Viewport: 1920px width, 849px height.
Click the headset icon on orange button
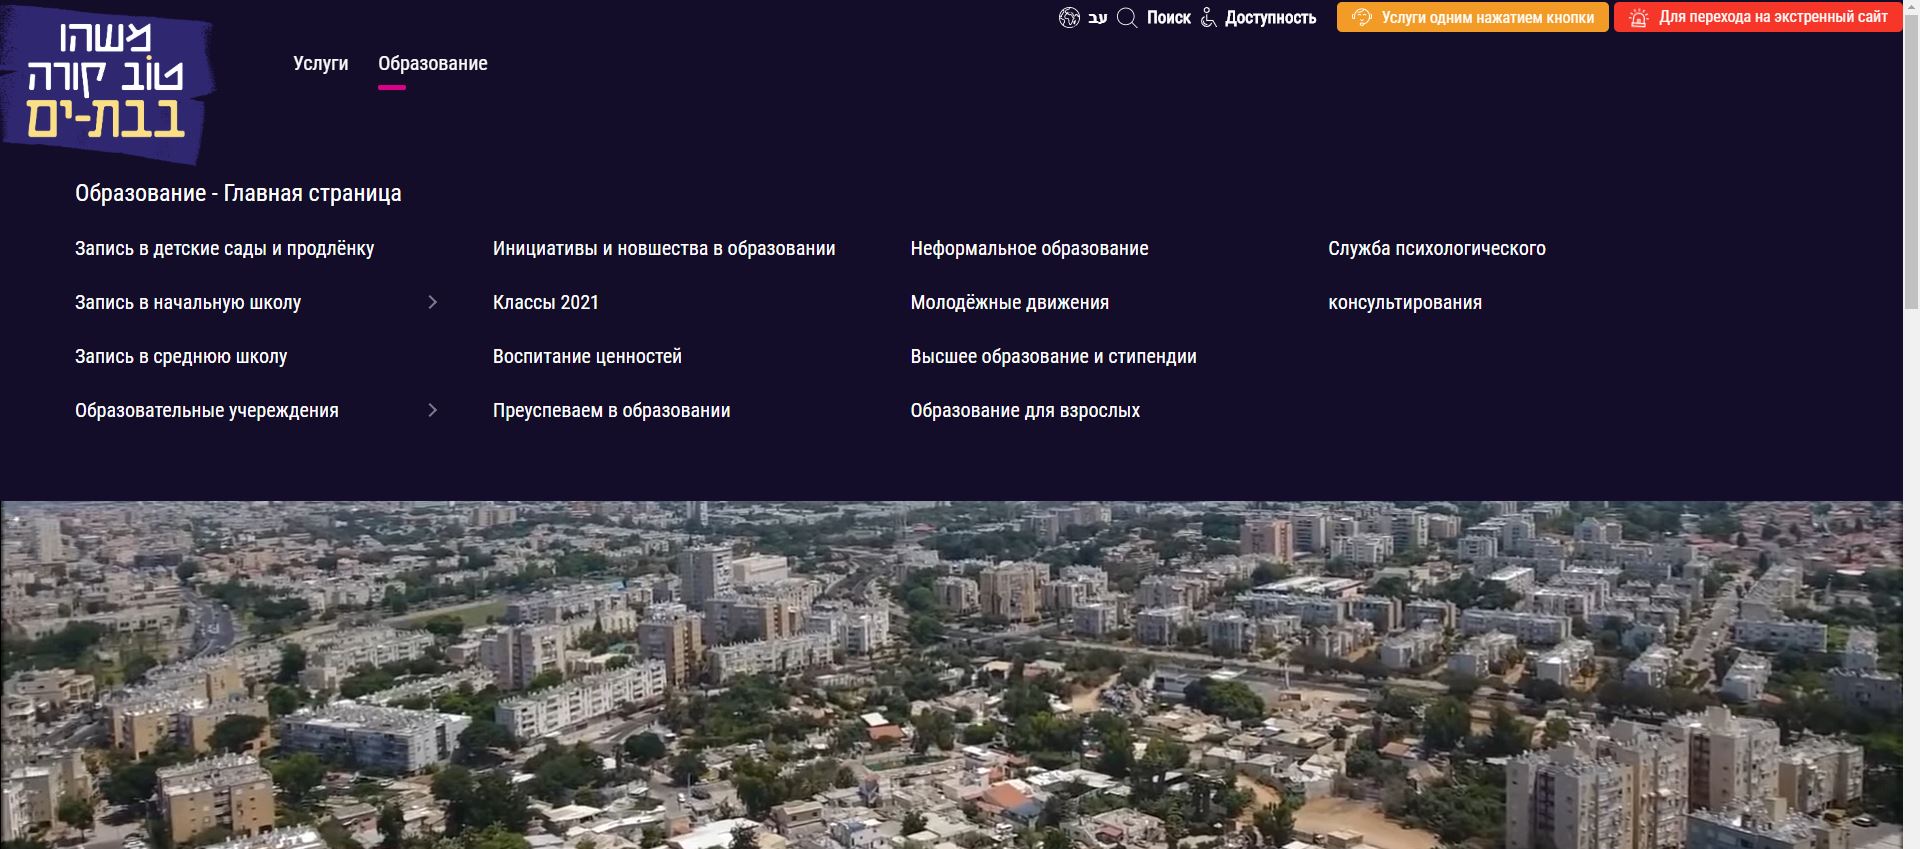point(1361,18)
